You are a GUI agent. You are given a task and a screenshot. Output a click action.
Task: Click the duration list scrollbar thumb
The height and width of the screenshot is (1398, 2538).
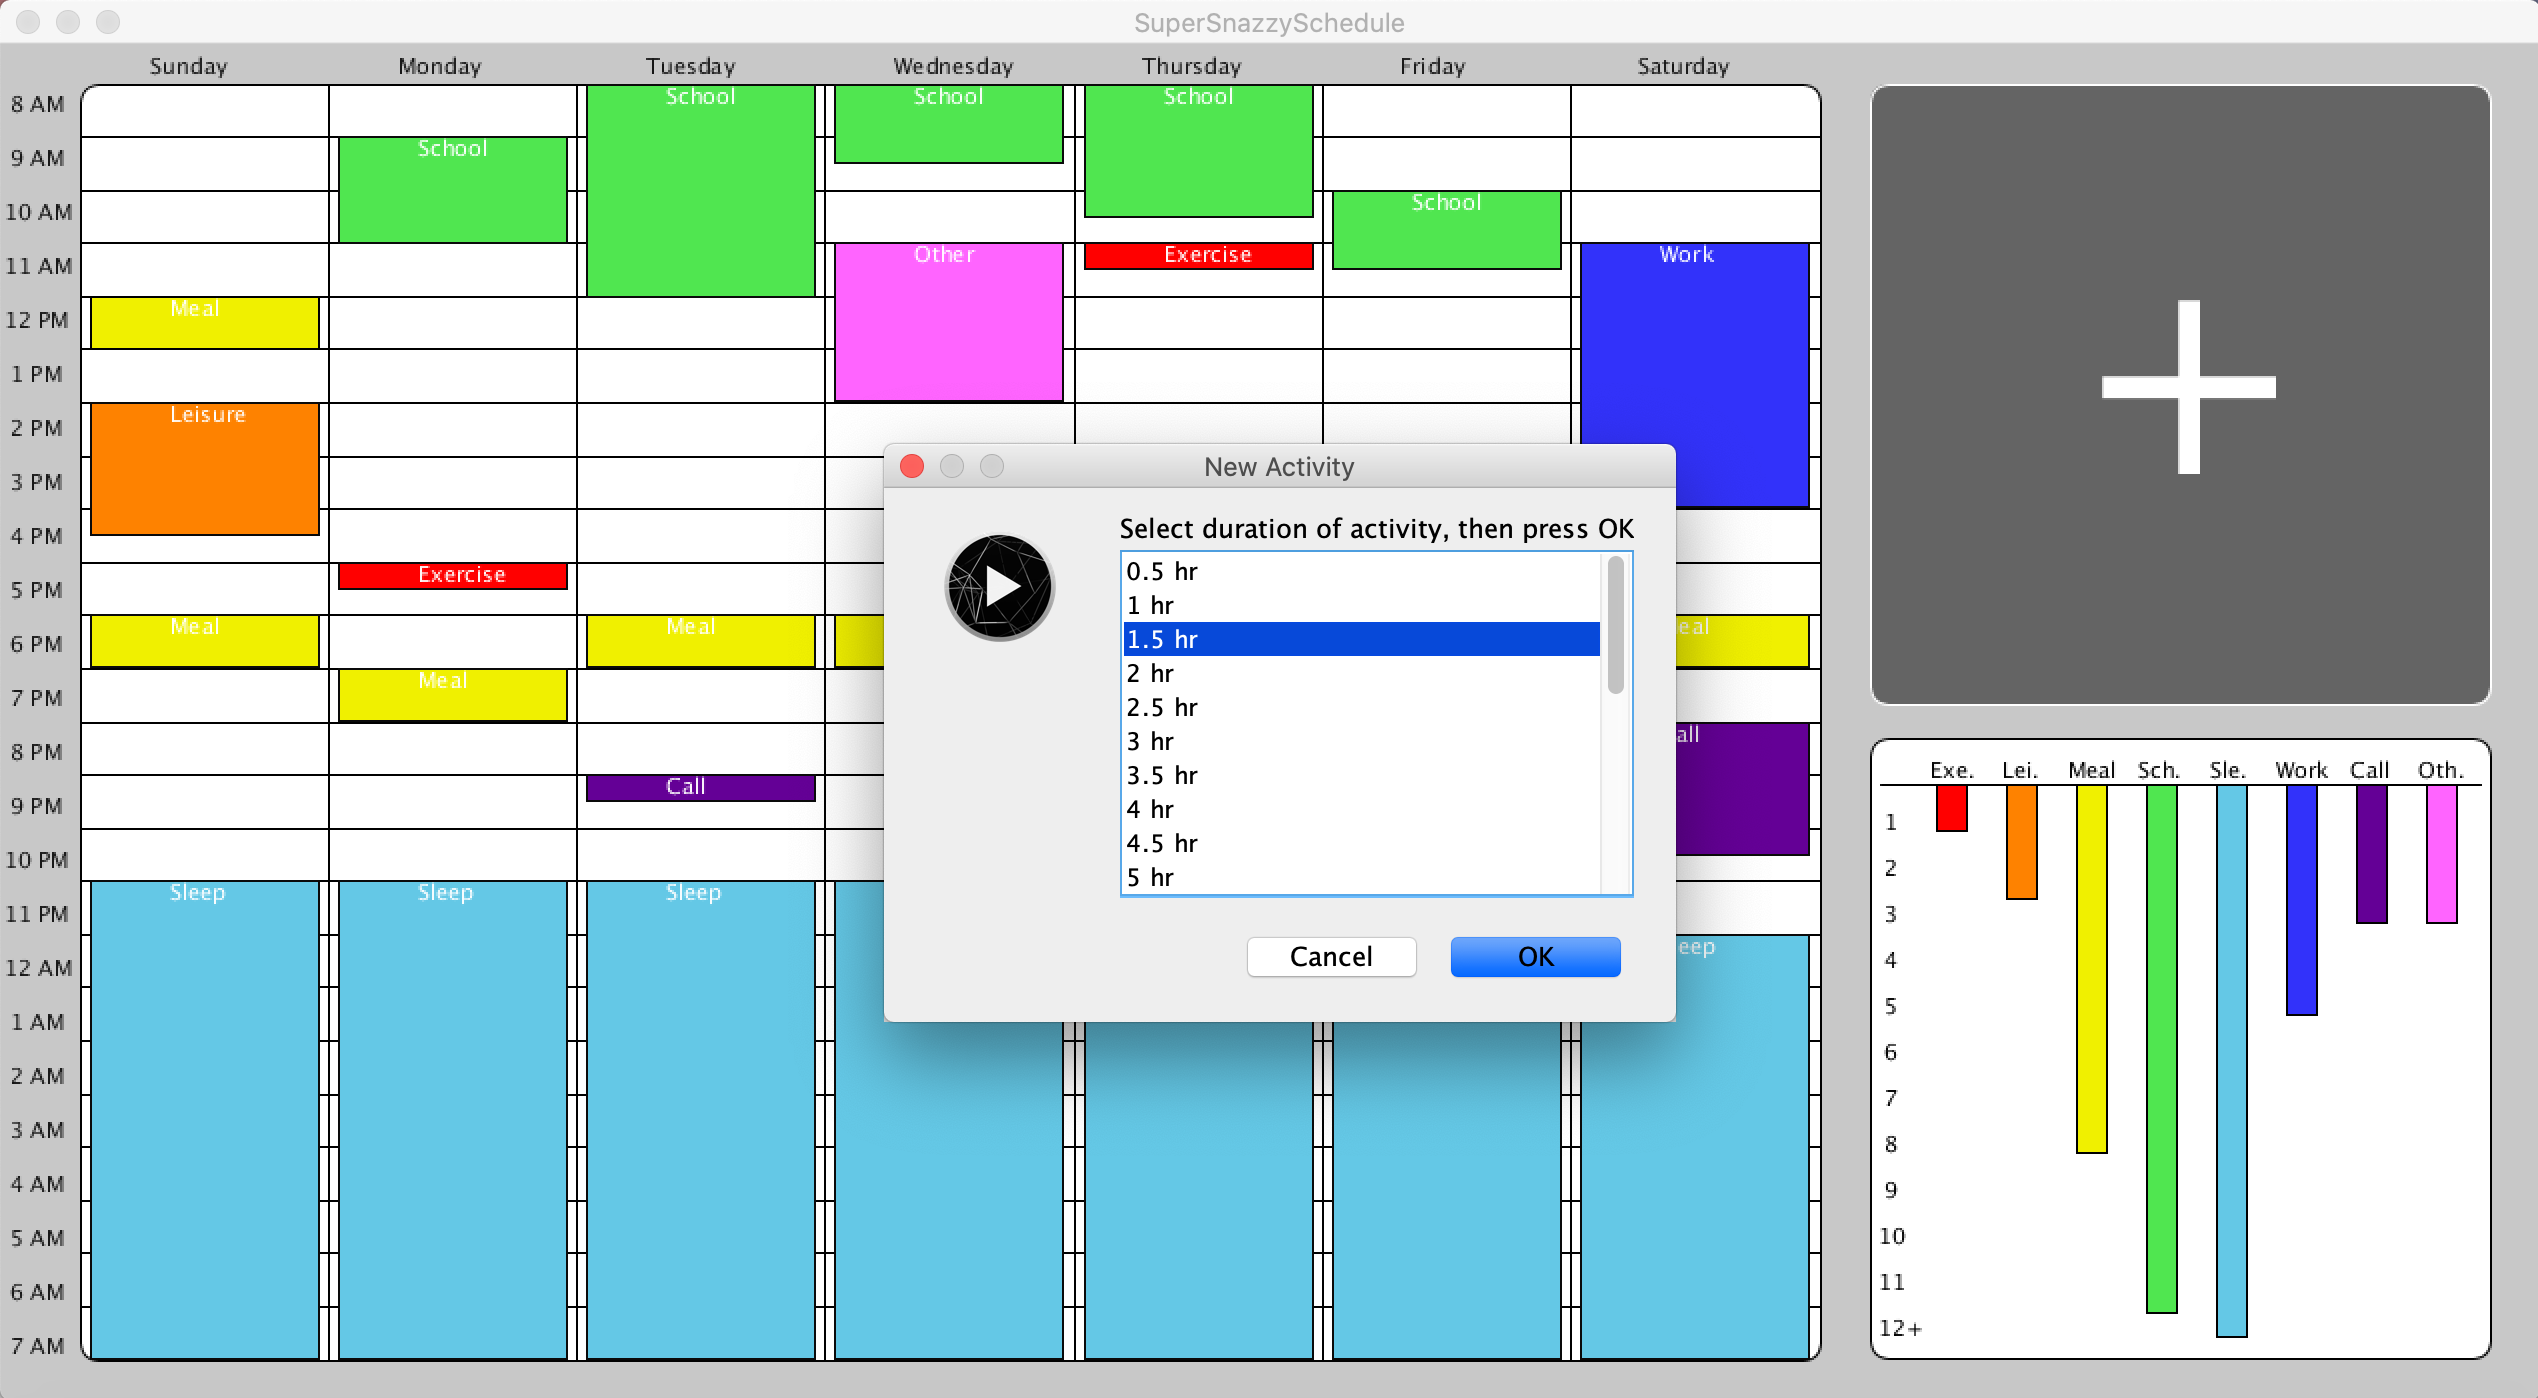point(1615,626)
